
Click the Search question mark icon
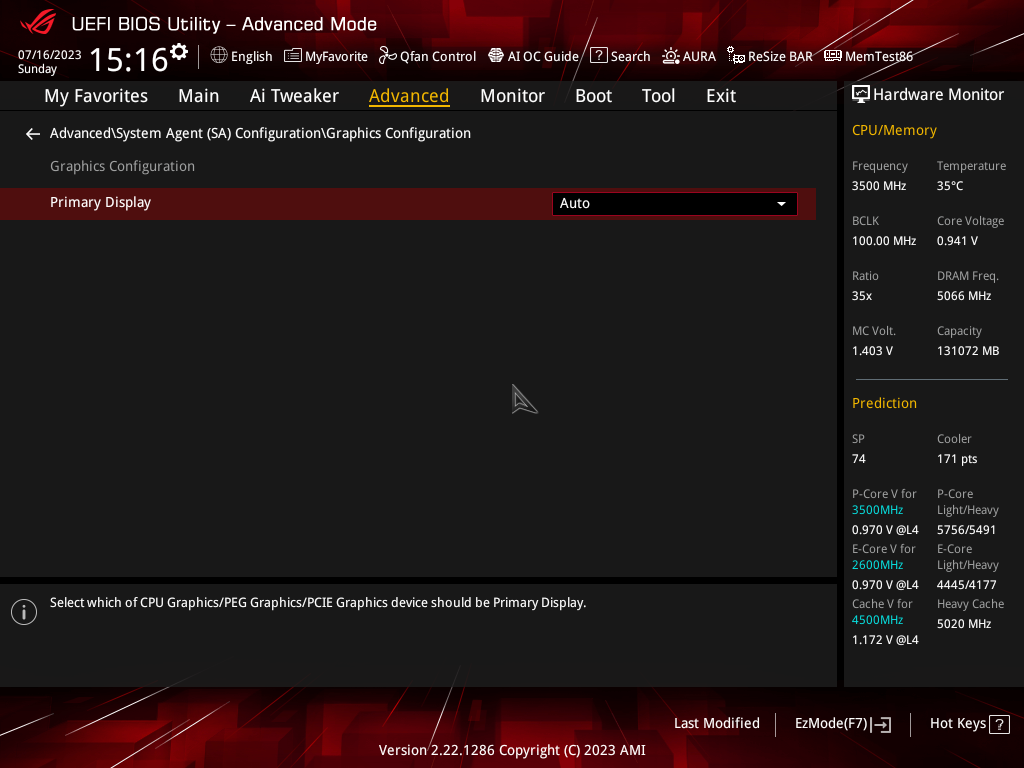(x=598, y=56)
